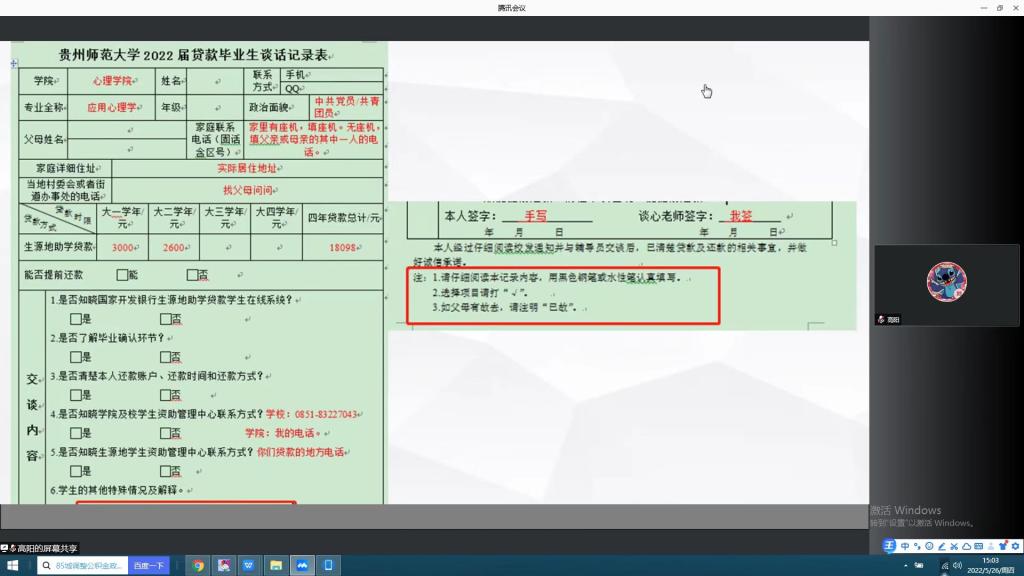1024x576 pixels.
Task: Click the 找父母问问 cell
Action: point(248,190)
